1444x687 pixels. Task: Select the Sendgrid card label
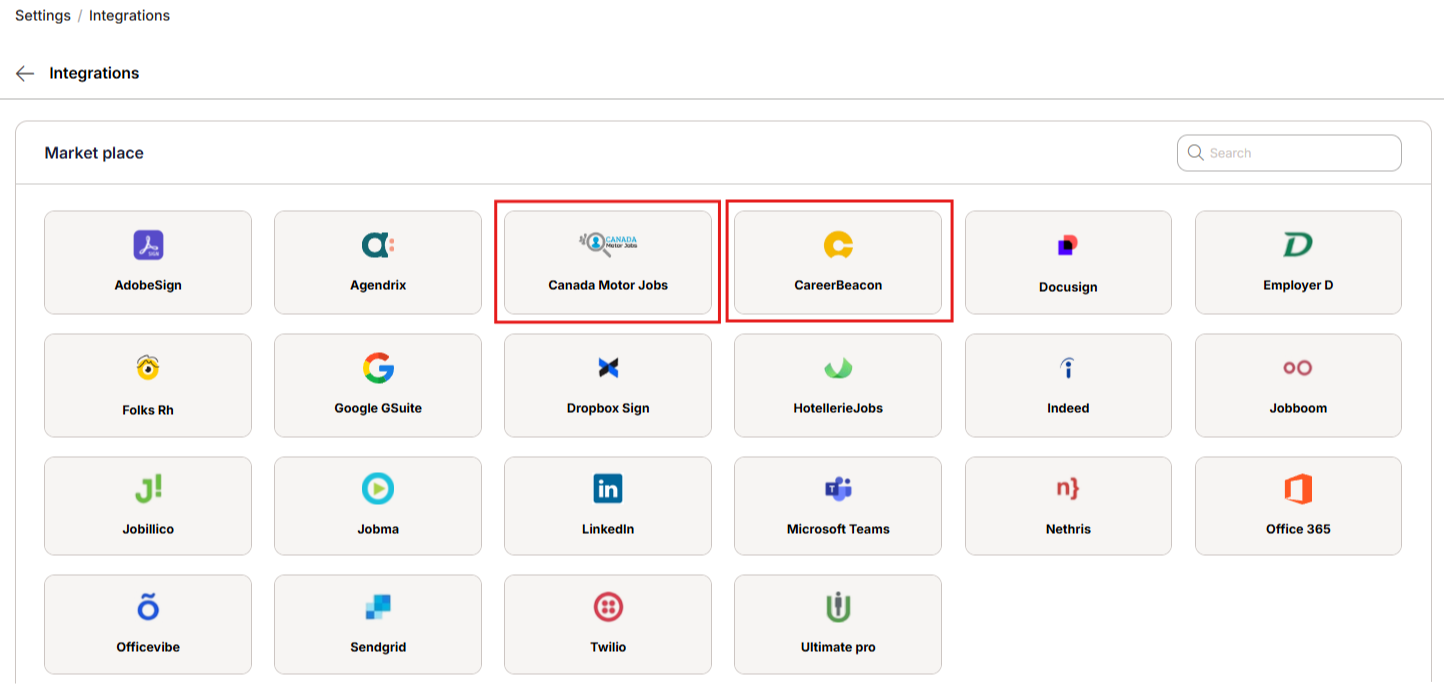point(378,647)
